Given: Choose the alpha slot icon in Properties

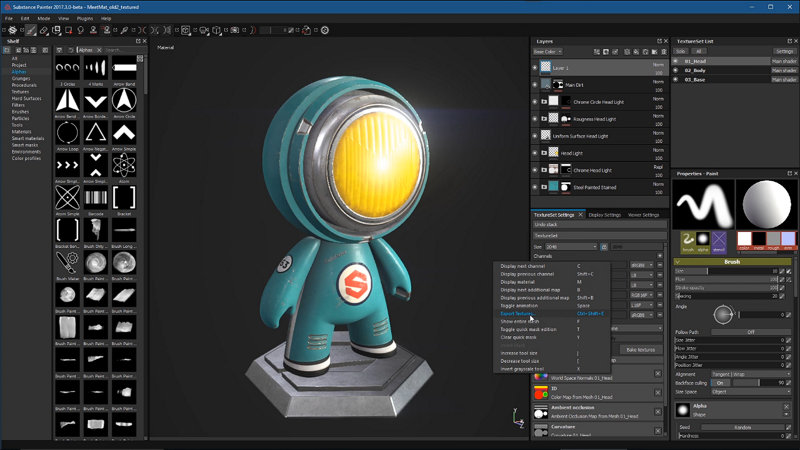Looking at the screenshot, I should coord(703,240).
